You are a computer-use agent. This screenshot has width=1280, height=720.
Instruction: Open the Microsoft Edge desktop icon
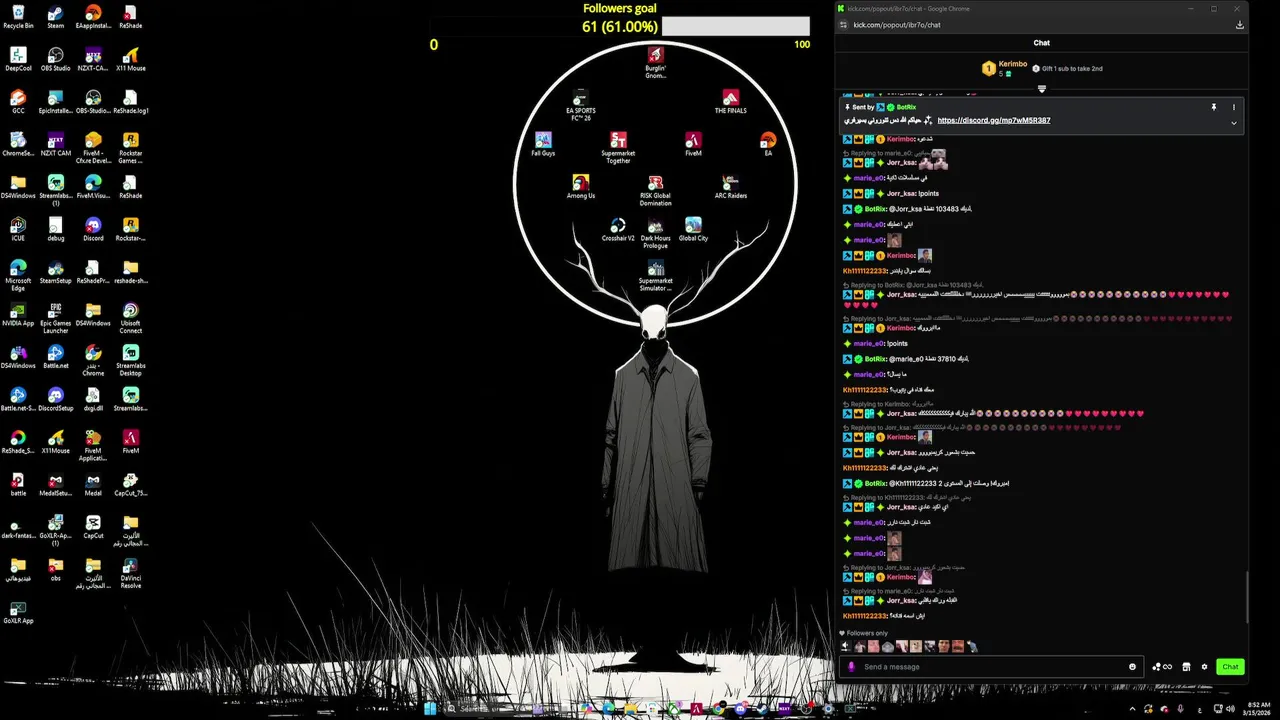[18, 275]
